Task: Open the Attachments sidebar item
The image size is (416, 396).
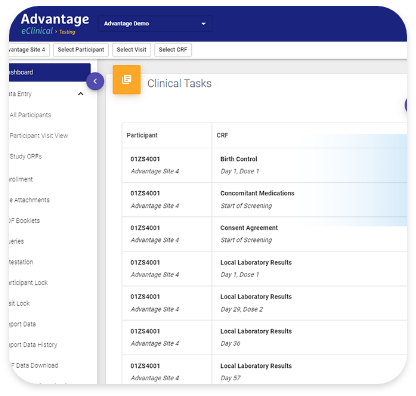Action: [x=30, y=200]
